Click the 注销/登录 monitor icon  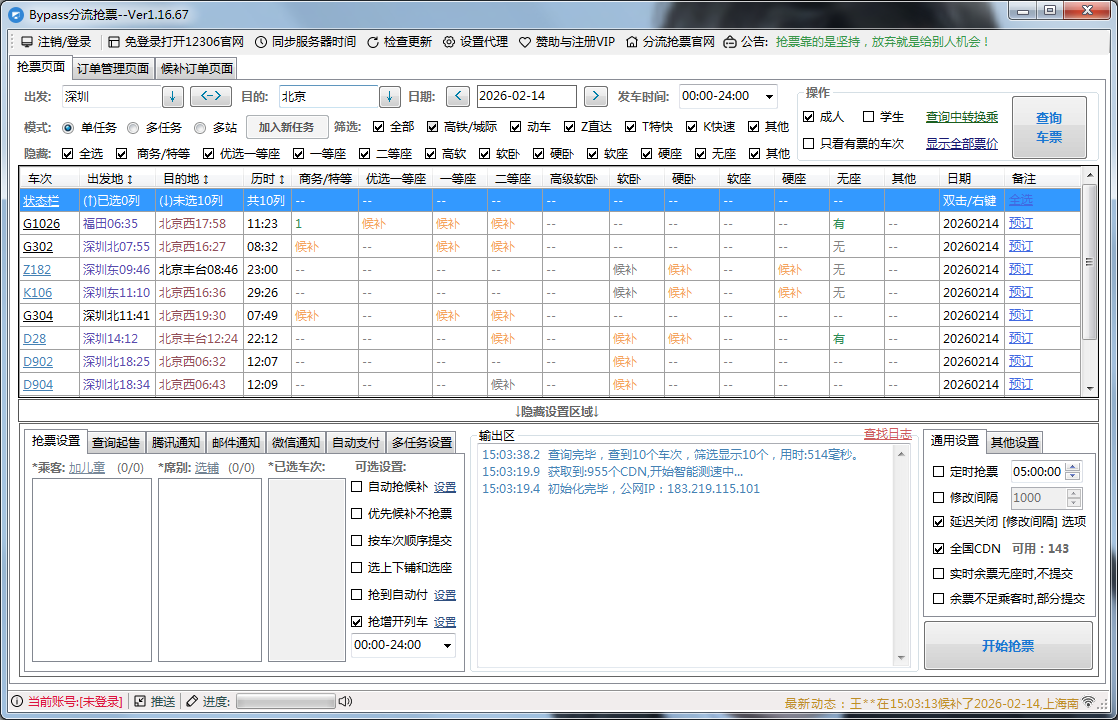click(x=26, y=42)
